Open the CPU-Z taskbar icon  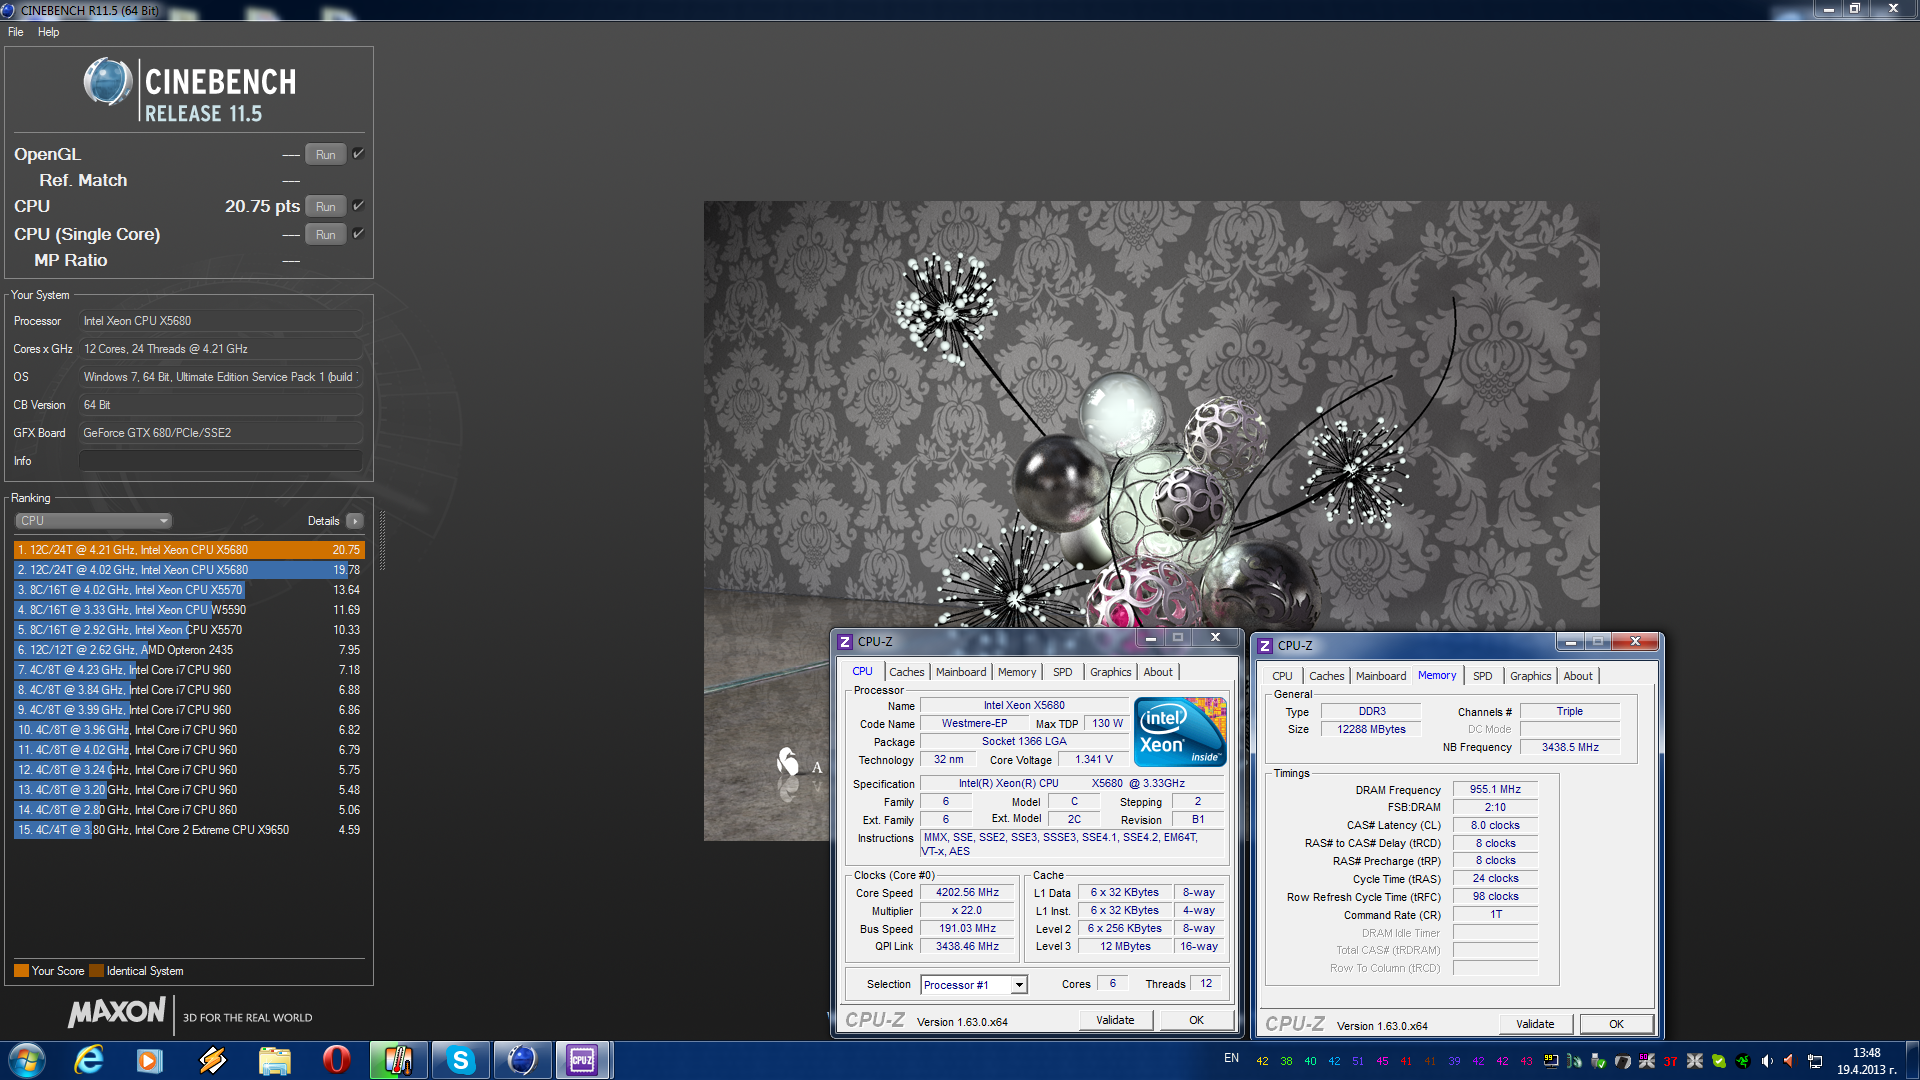click(x=582, y=1060)
